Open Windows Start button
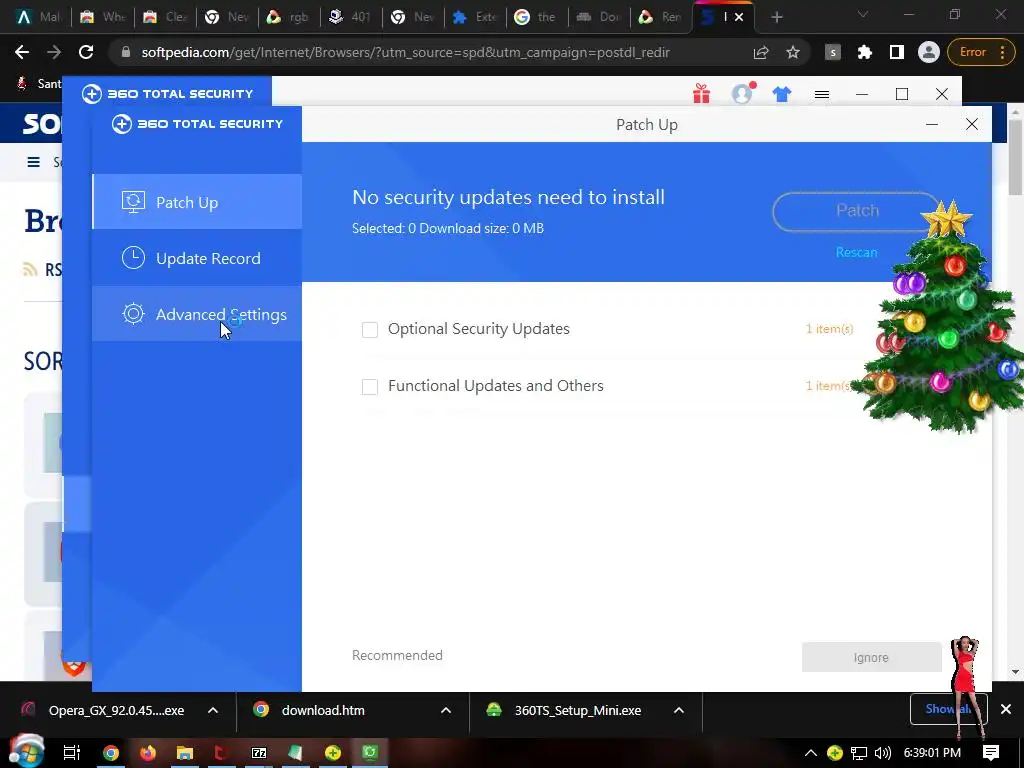The image size is (1024, 768). pos(26,752)
